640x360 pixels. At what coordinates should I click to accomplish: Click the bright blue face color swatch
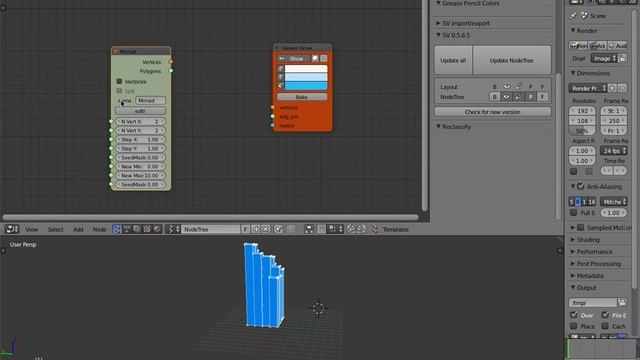(x=306, y=86)
